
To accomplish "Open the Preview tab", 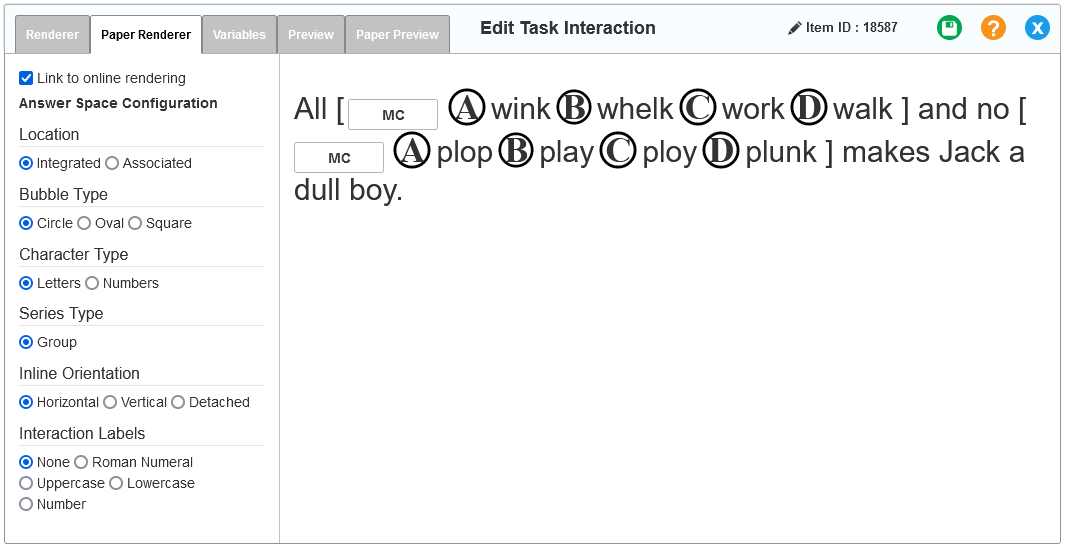I will pos(311,35).
